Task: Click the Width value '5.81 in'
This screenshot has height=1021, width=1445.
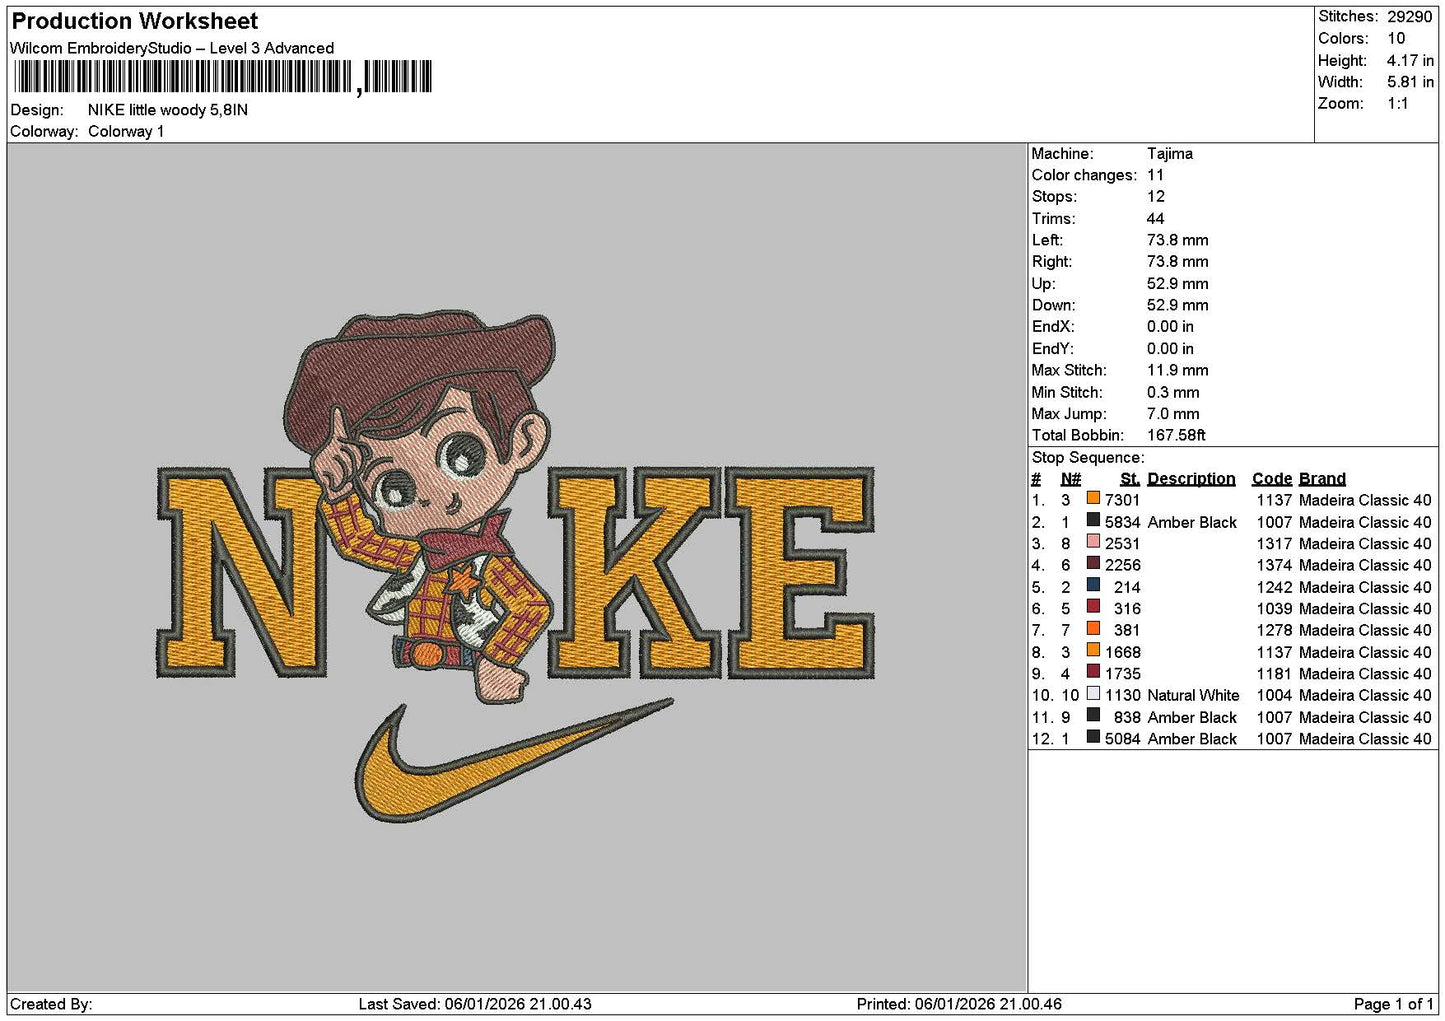Action: pyautogui.click(x=1410, y=82)
